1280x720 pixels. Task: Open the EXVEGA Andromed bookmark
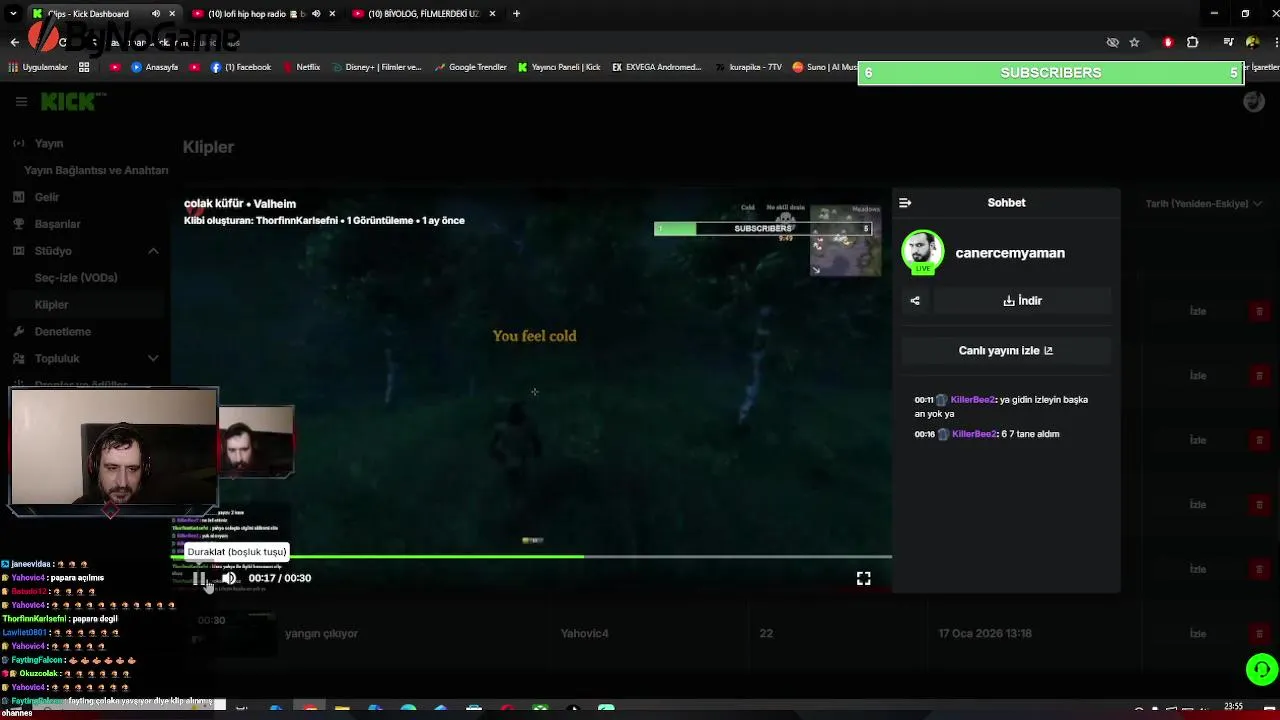click(x=656, y=67)
